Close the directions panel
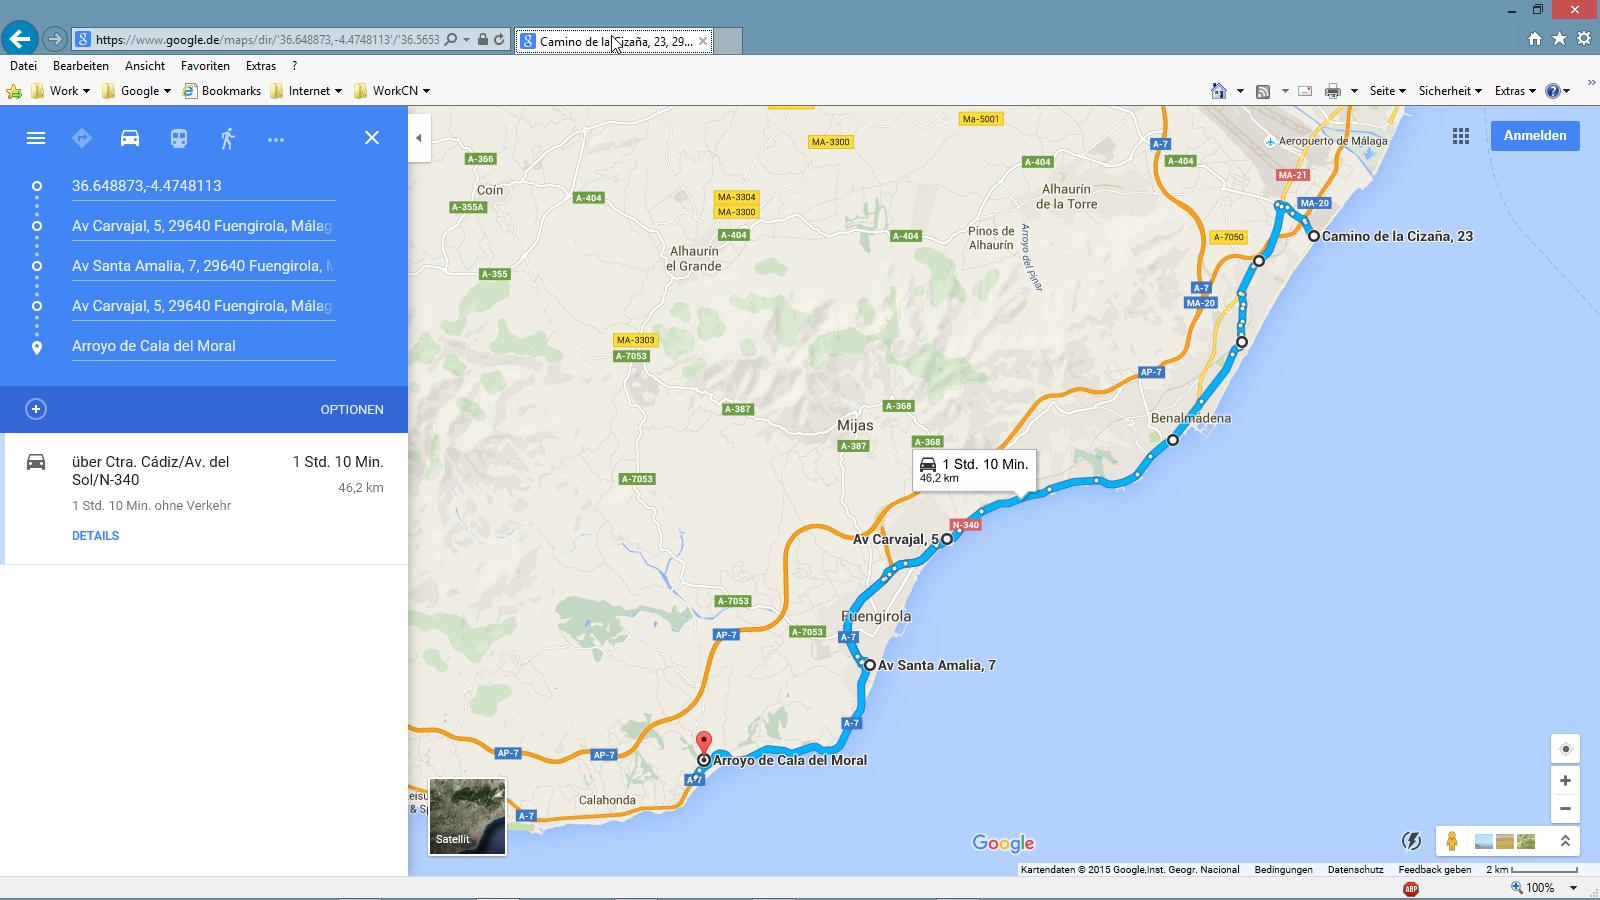Image resolution: width=1600 pixels, height=900 pixels. 372,138
